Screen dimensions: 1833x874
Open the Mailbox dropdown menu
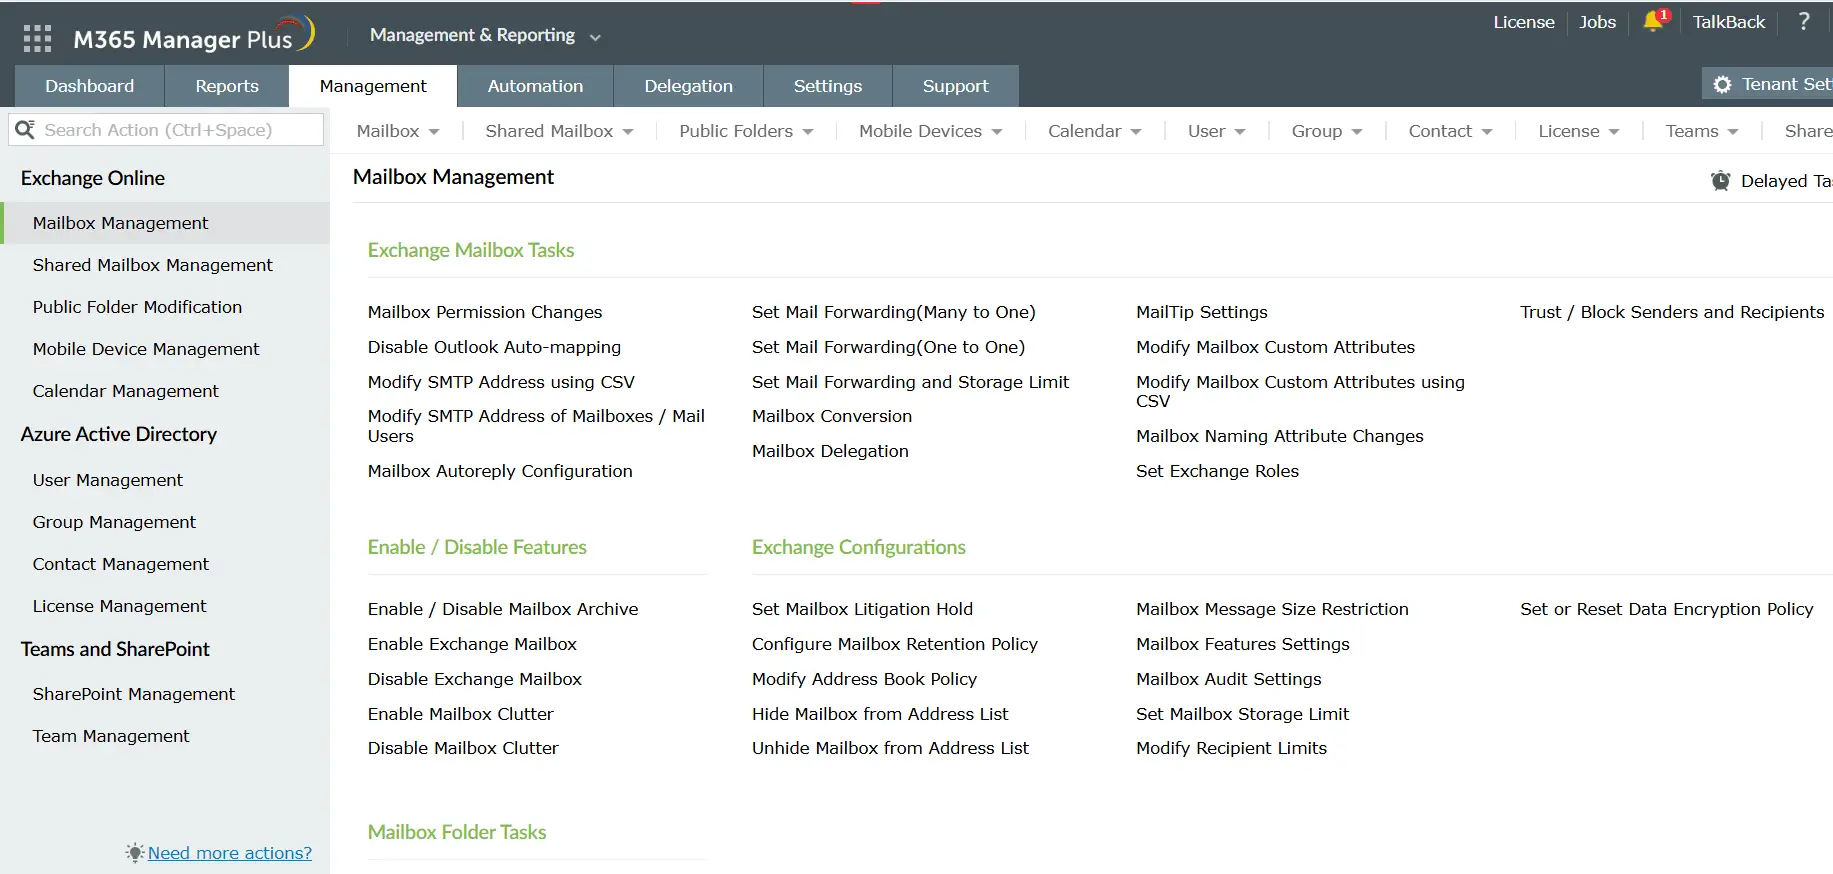point(398,131)
